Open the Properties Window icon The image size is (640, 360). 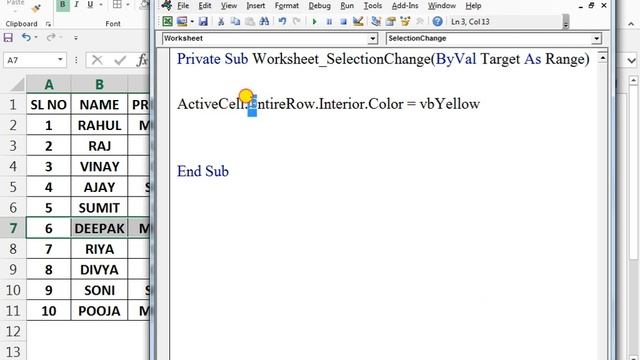tap(391, 22)
